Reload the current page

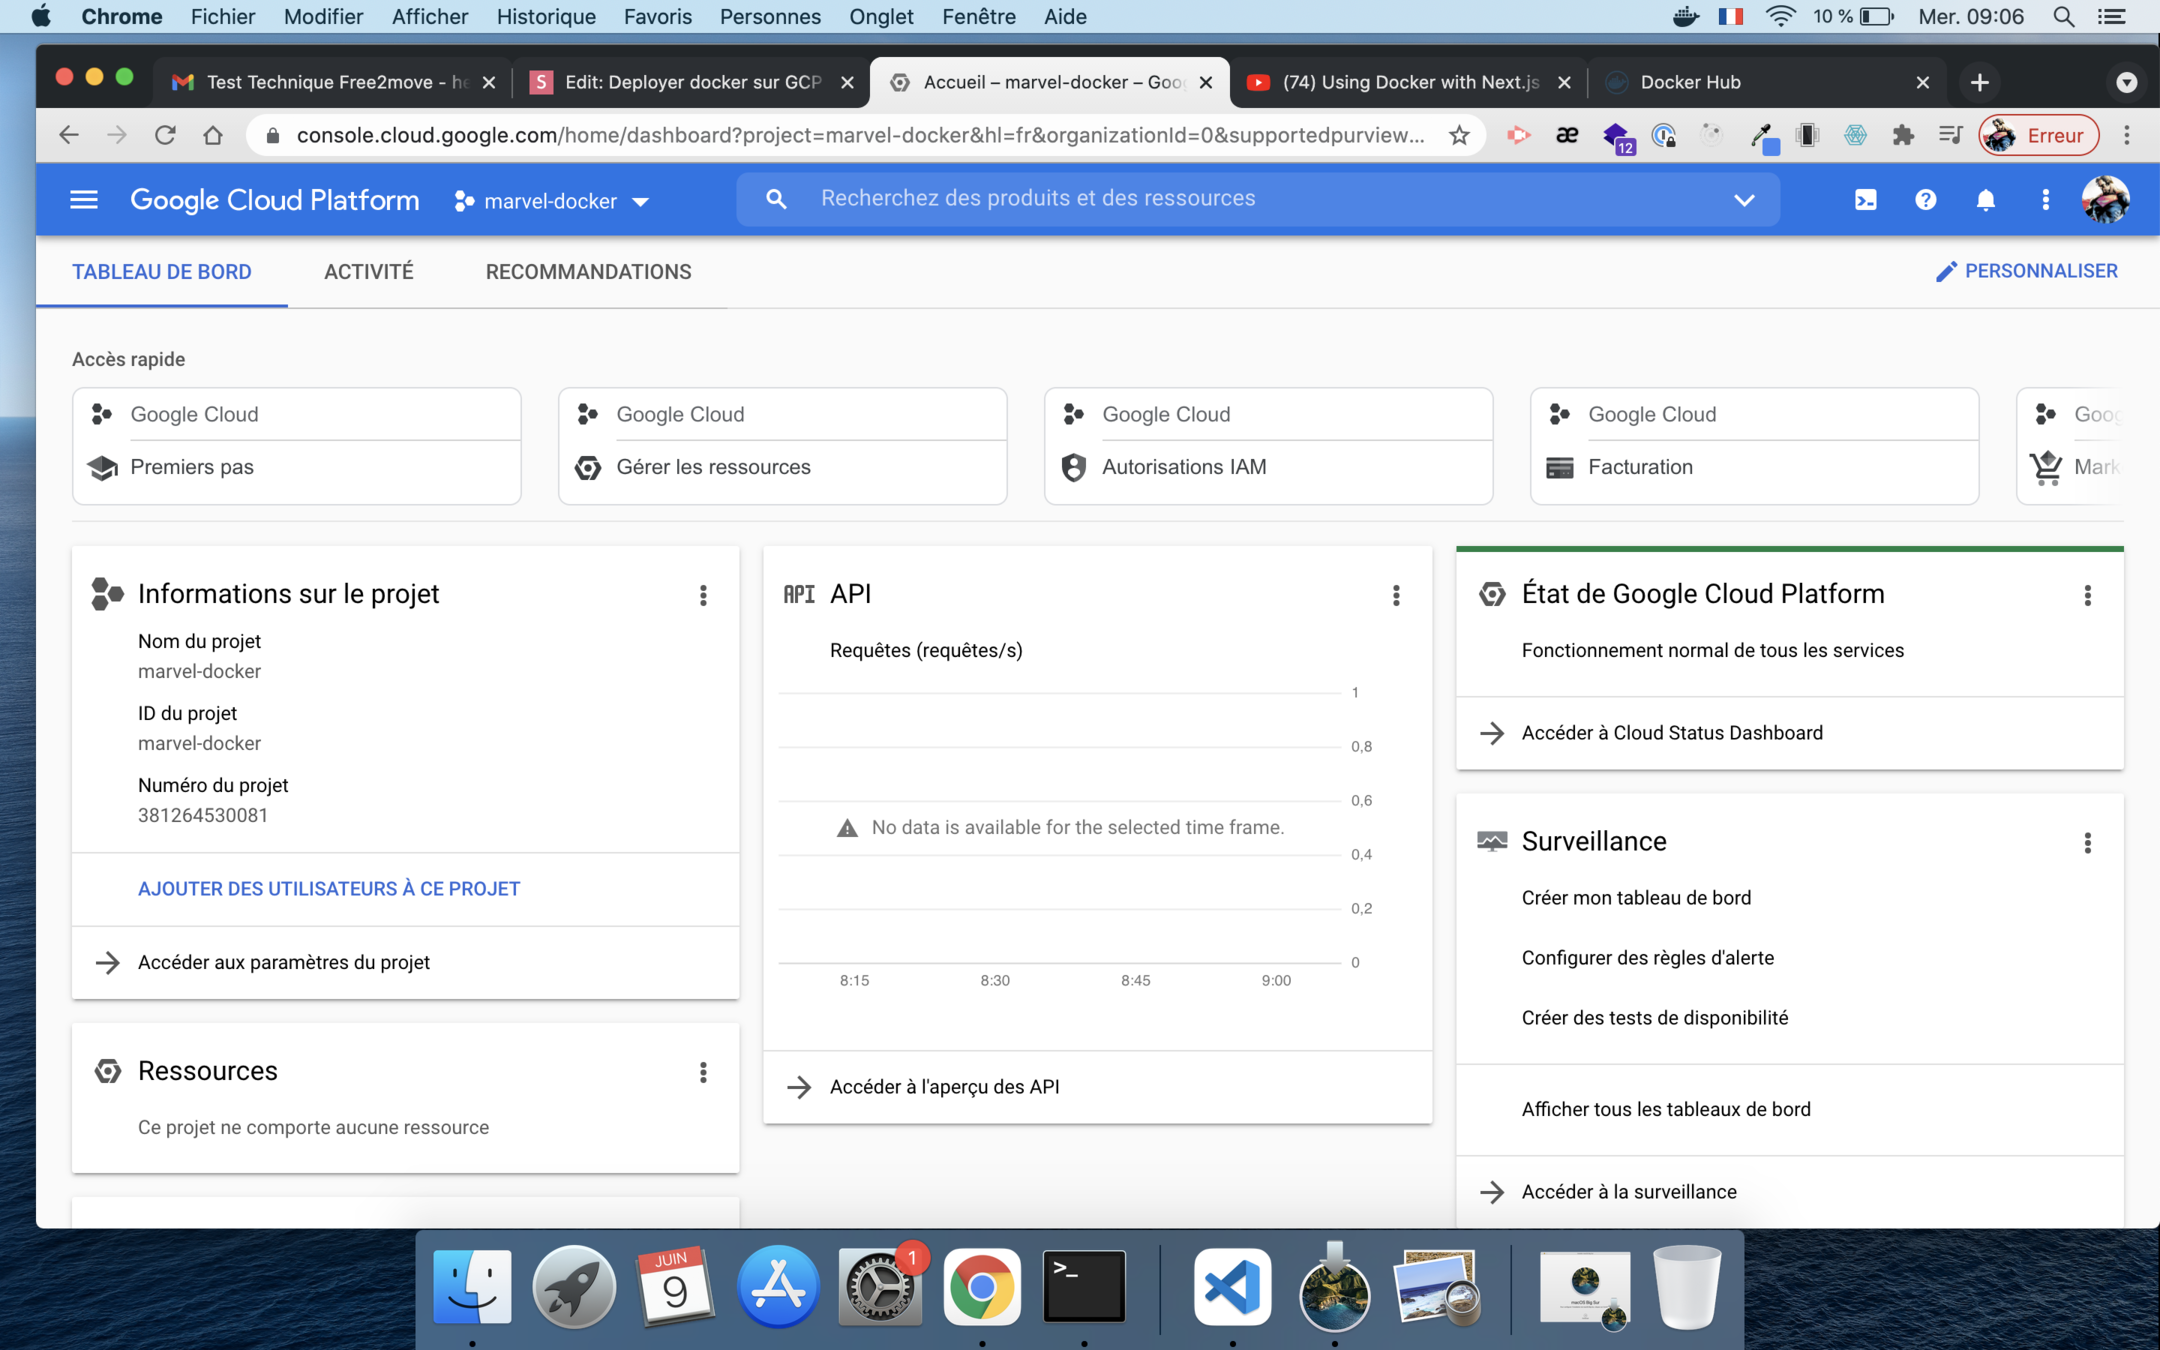pos(165,136)
